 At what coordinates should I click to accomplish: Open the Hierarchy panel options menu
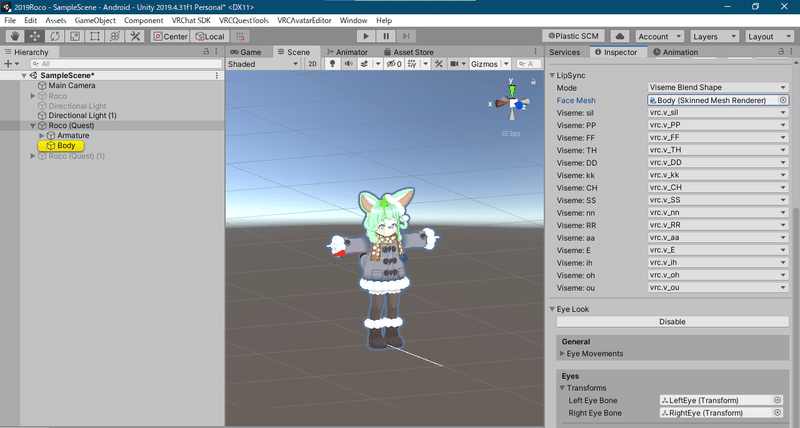[x=217, y=52]
